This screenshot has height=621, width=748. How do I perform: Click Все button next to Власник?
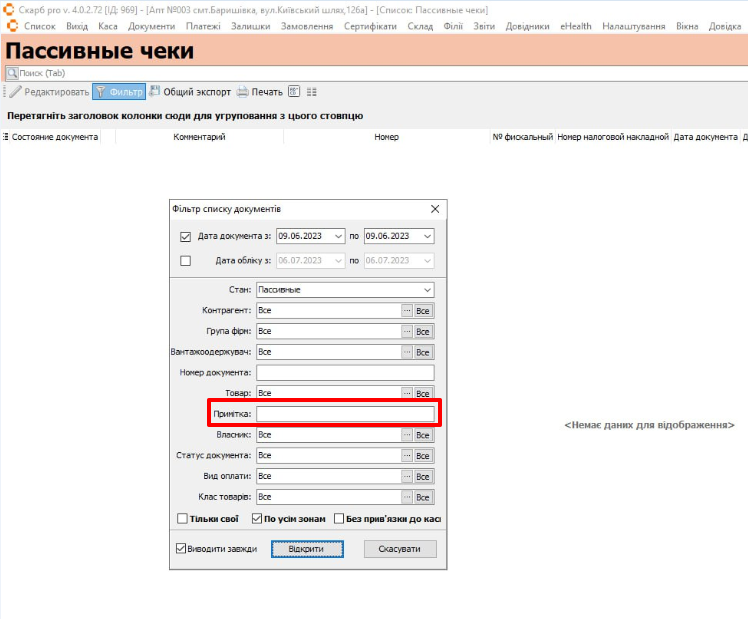[x=423, y=435]
